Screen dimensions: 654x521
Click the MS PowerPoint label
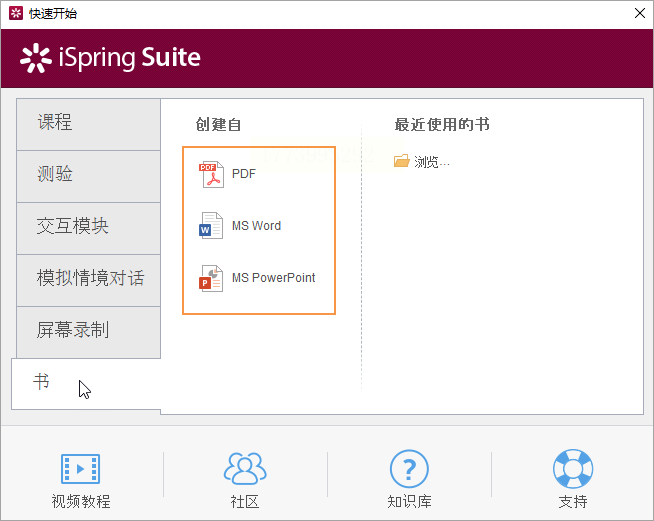[273, 278]
